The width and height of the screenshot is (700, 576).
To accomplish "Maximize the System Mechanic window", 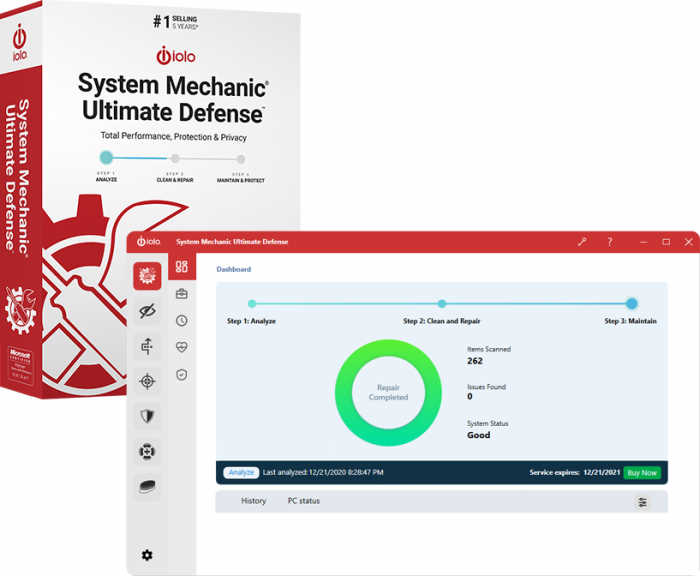I will click(666, 242).
